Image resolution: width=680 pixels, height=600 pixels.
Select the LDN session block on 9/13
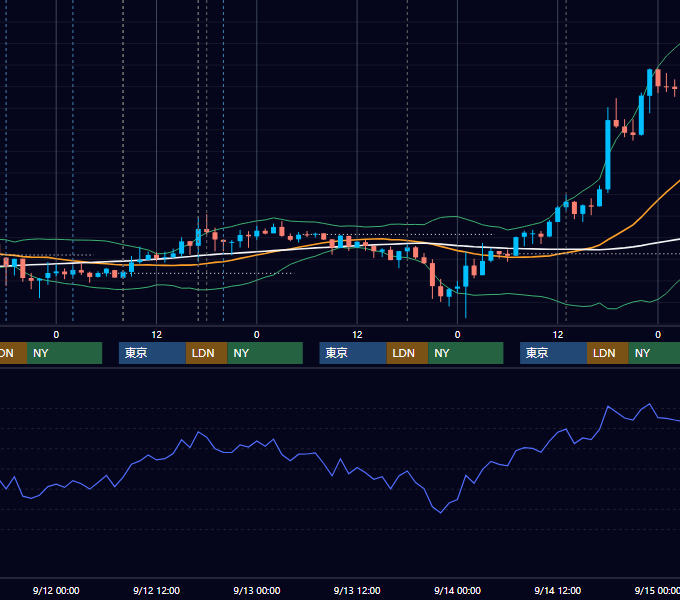pos(407,353)
